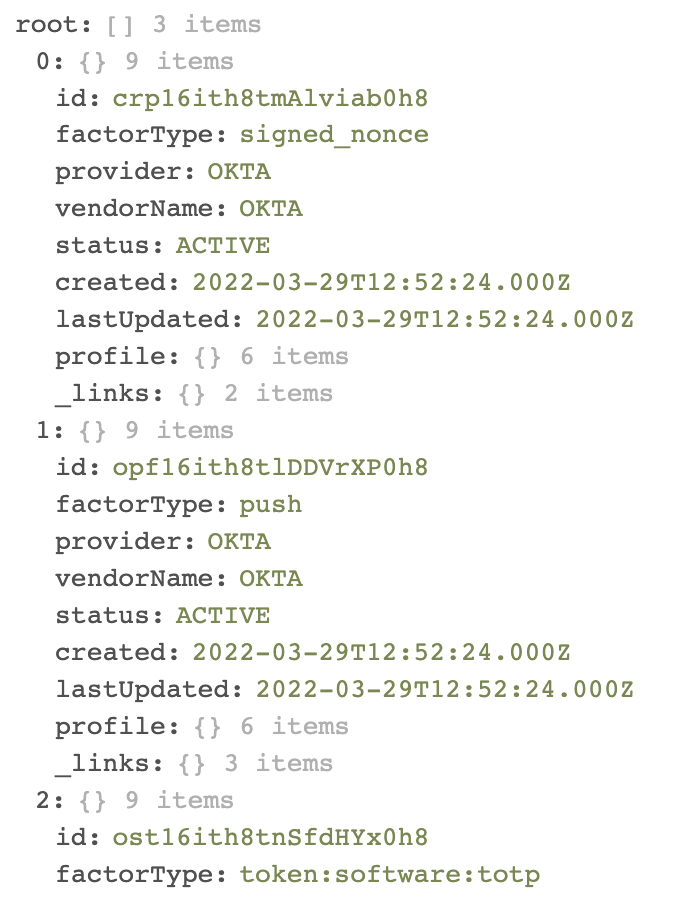The image size is (674, 898).
Task: Click the token:software:totp value
Action: coord(389,874)
